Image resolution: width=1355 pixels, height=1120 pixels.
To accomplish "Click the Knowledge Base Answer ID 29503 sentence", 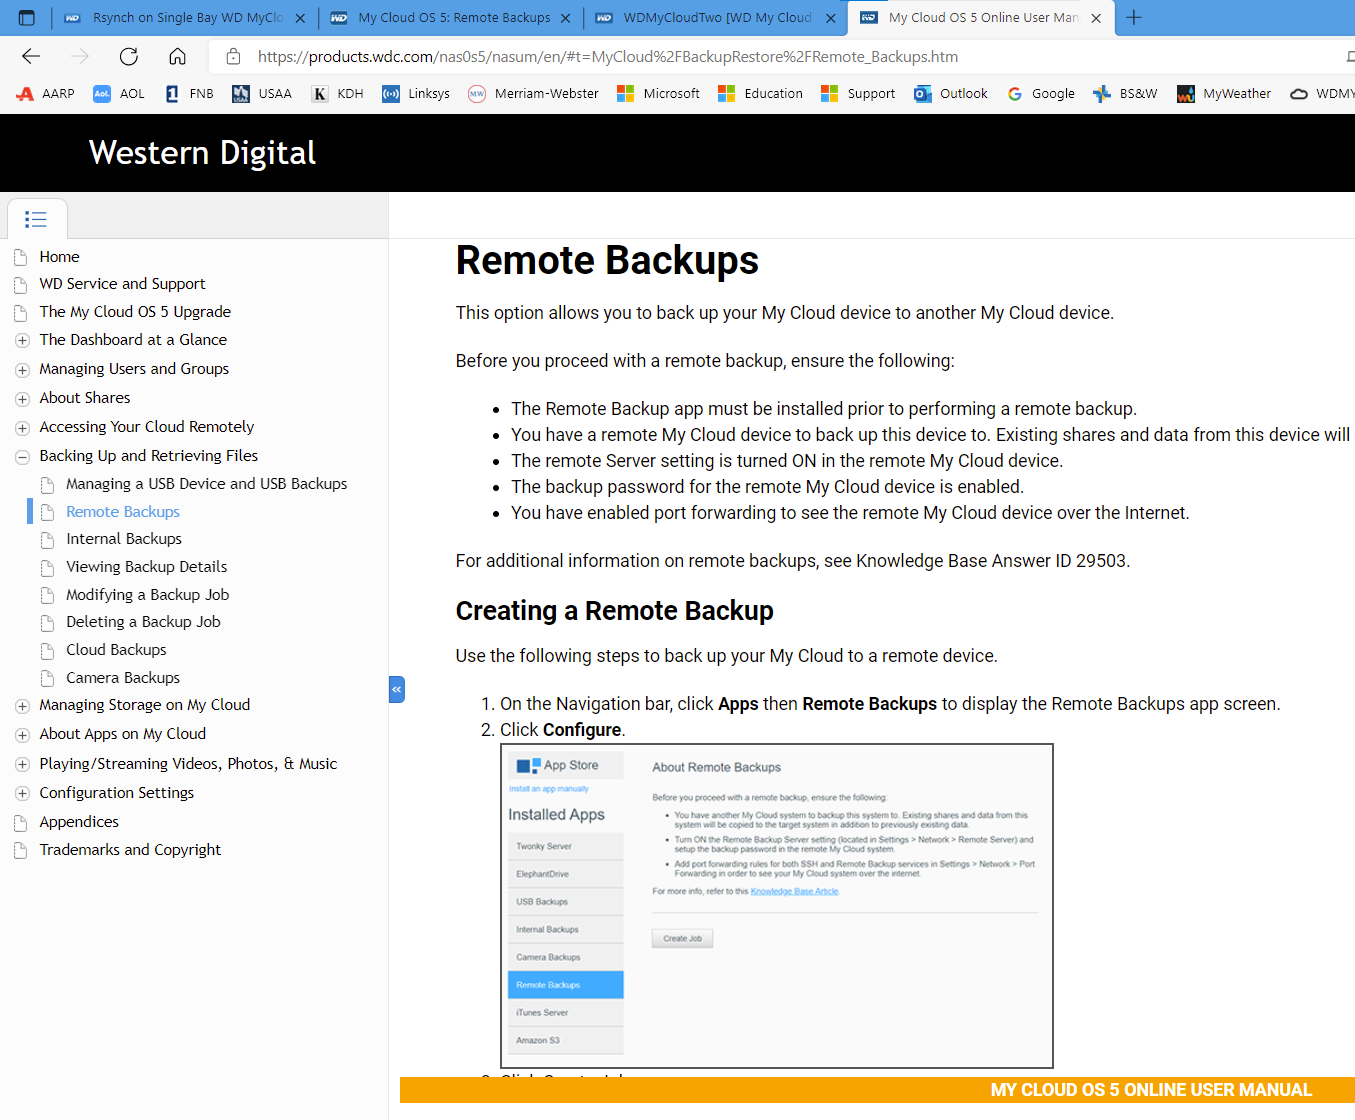I will pyautogui.click(x=793, y=561).
